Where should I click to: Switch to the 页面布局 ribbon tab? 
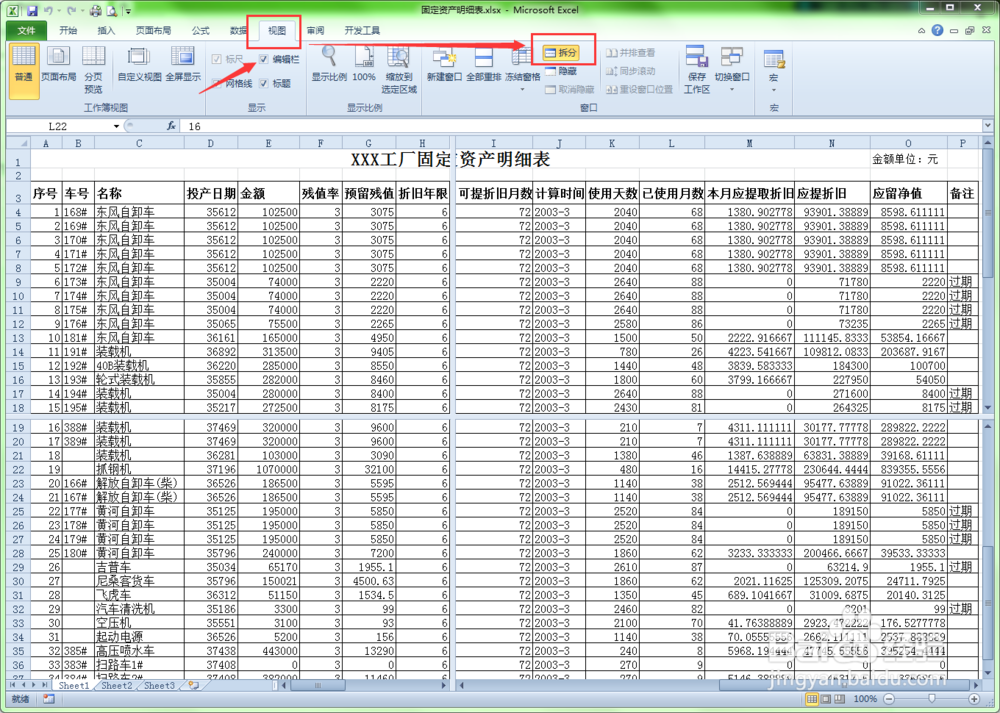tap(153, 31)
